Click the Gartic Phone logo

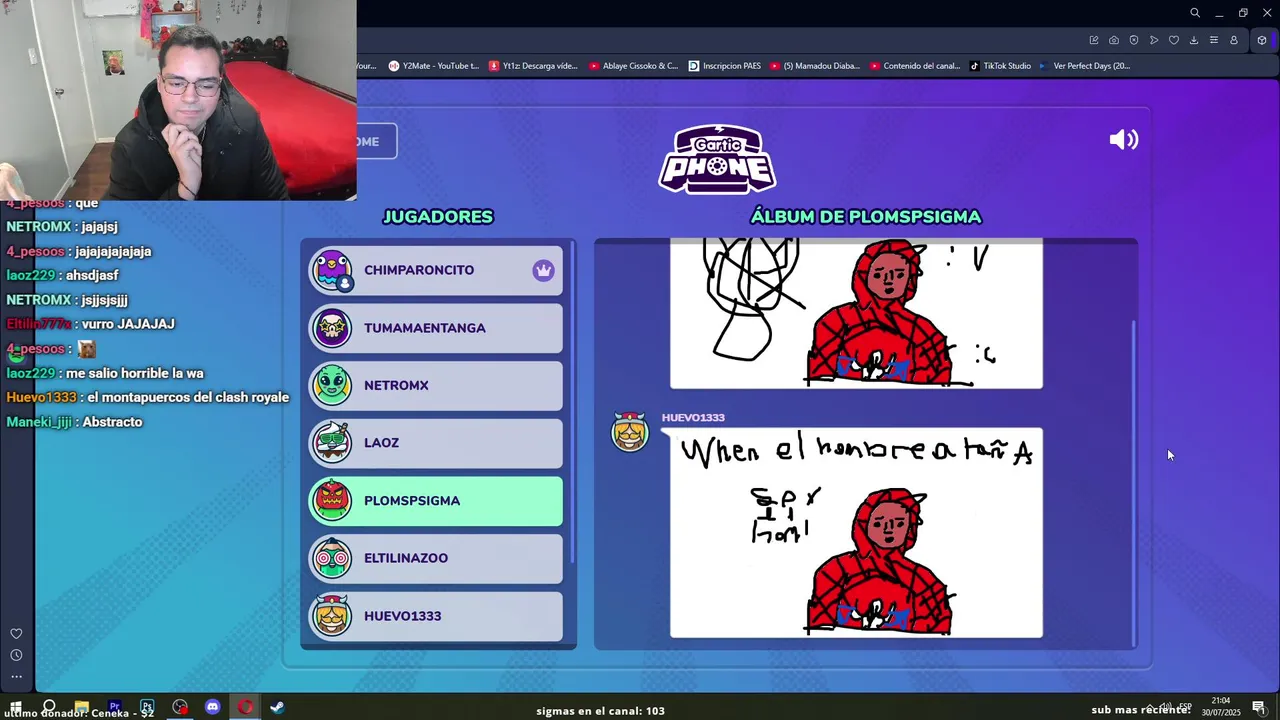pos(717,159)
